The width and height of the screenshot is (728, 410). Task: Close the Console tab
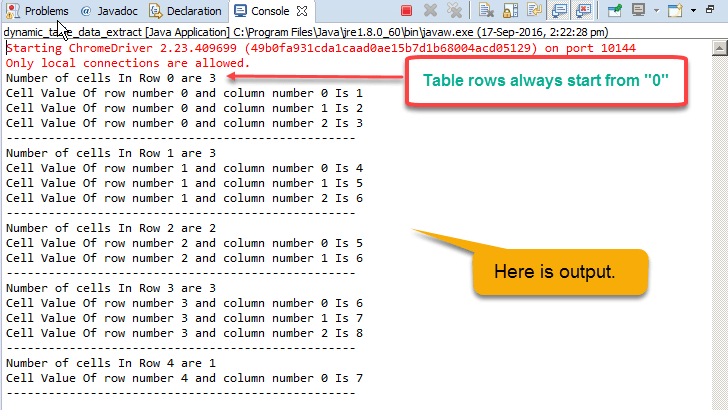point(303,11)
